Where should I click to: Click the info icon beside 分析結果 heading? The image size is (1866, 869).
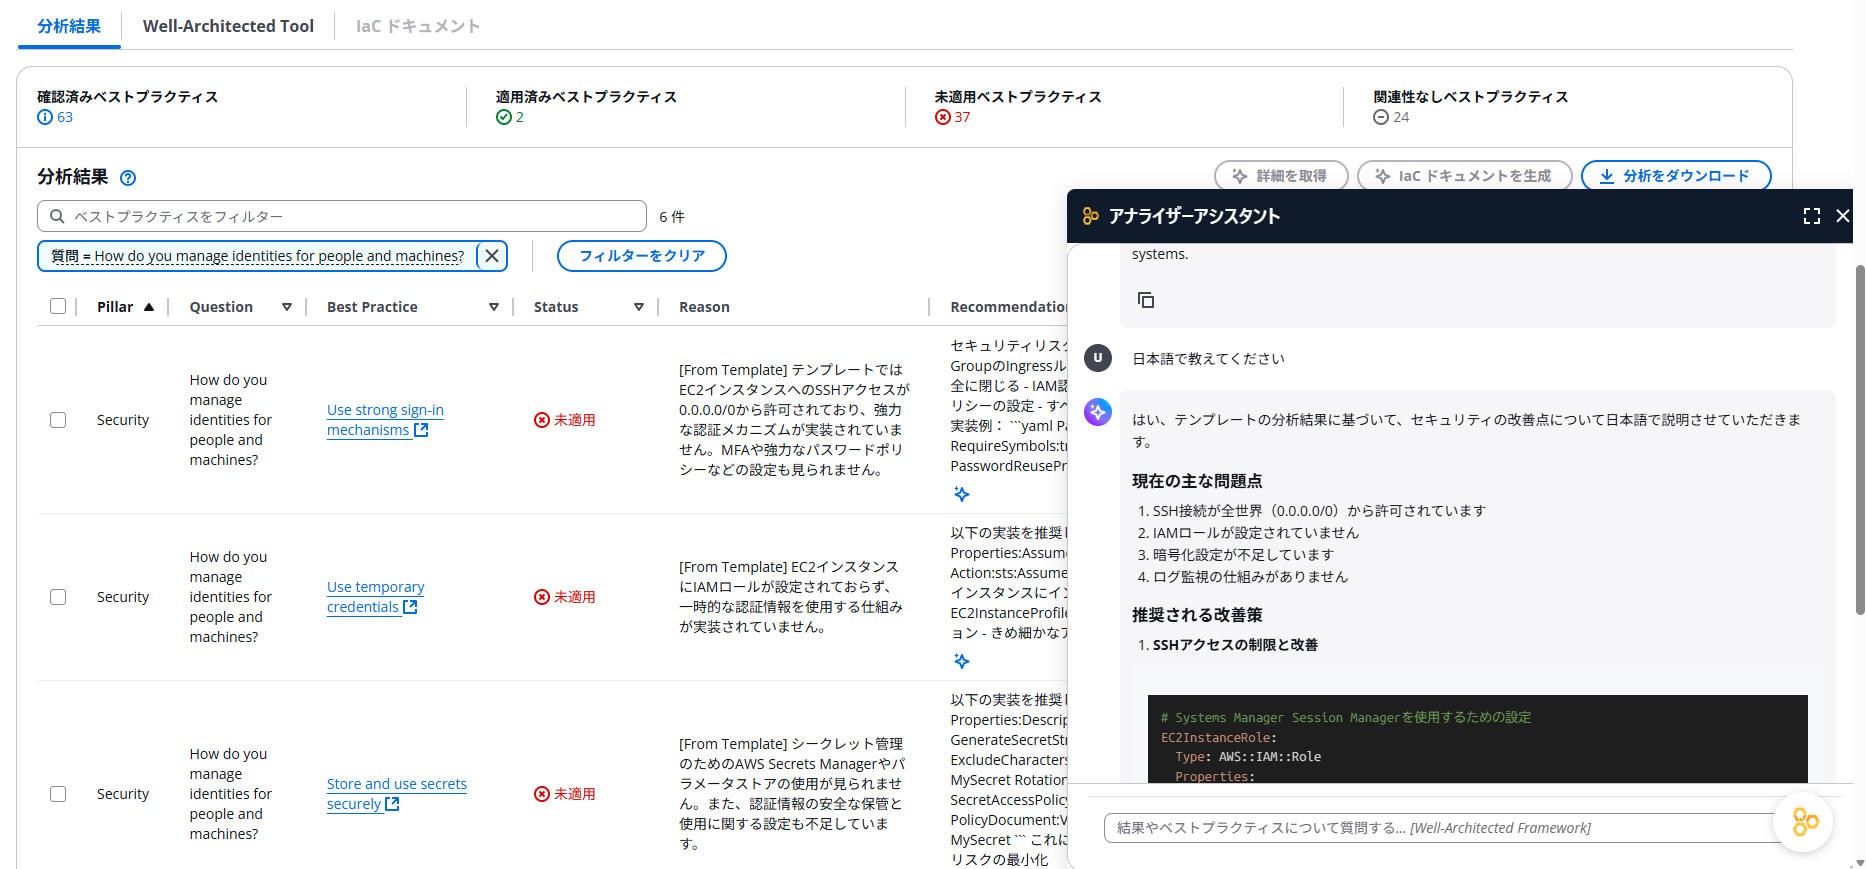pos(128,178)
